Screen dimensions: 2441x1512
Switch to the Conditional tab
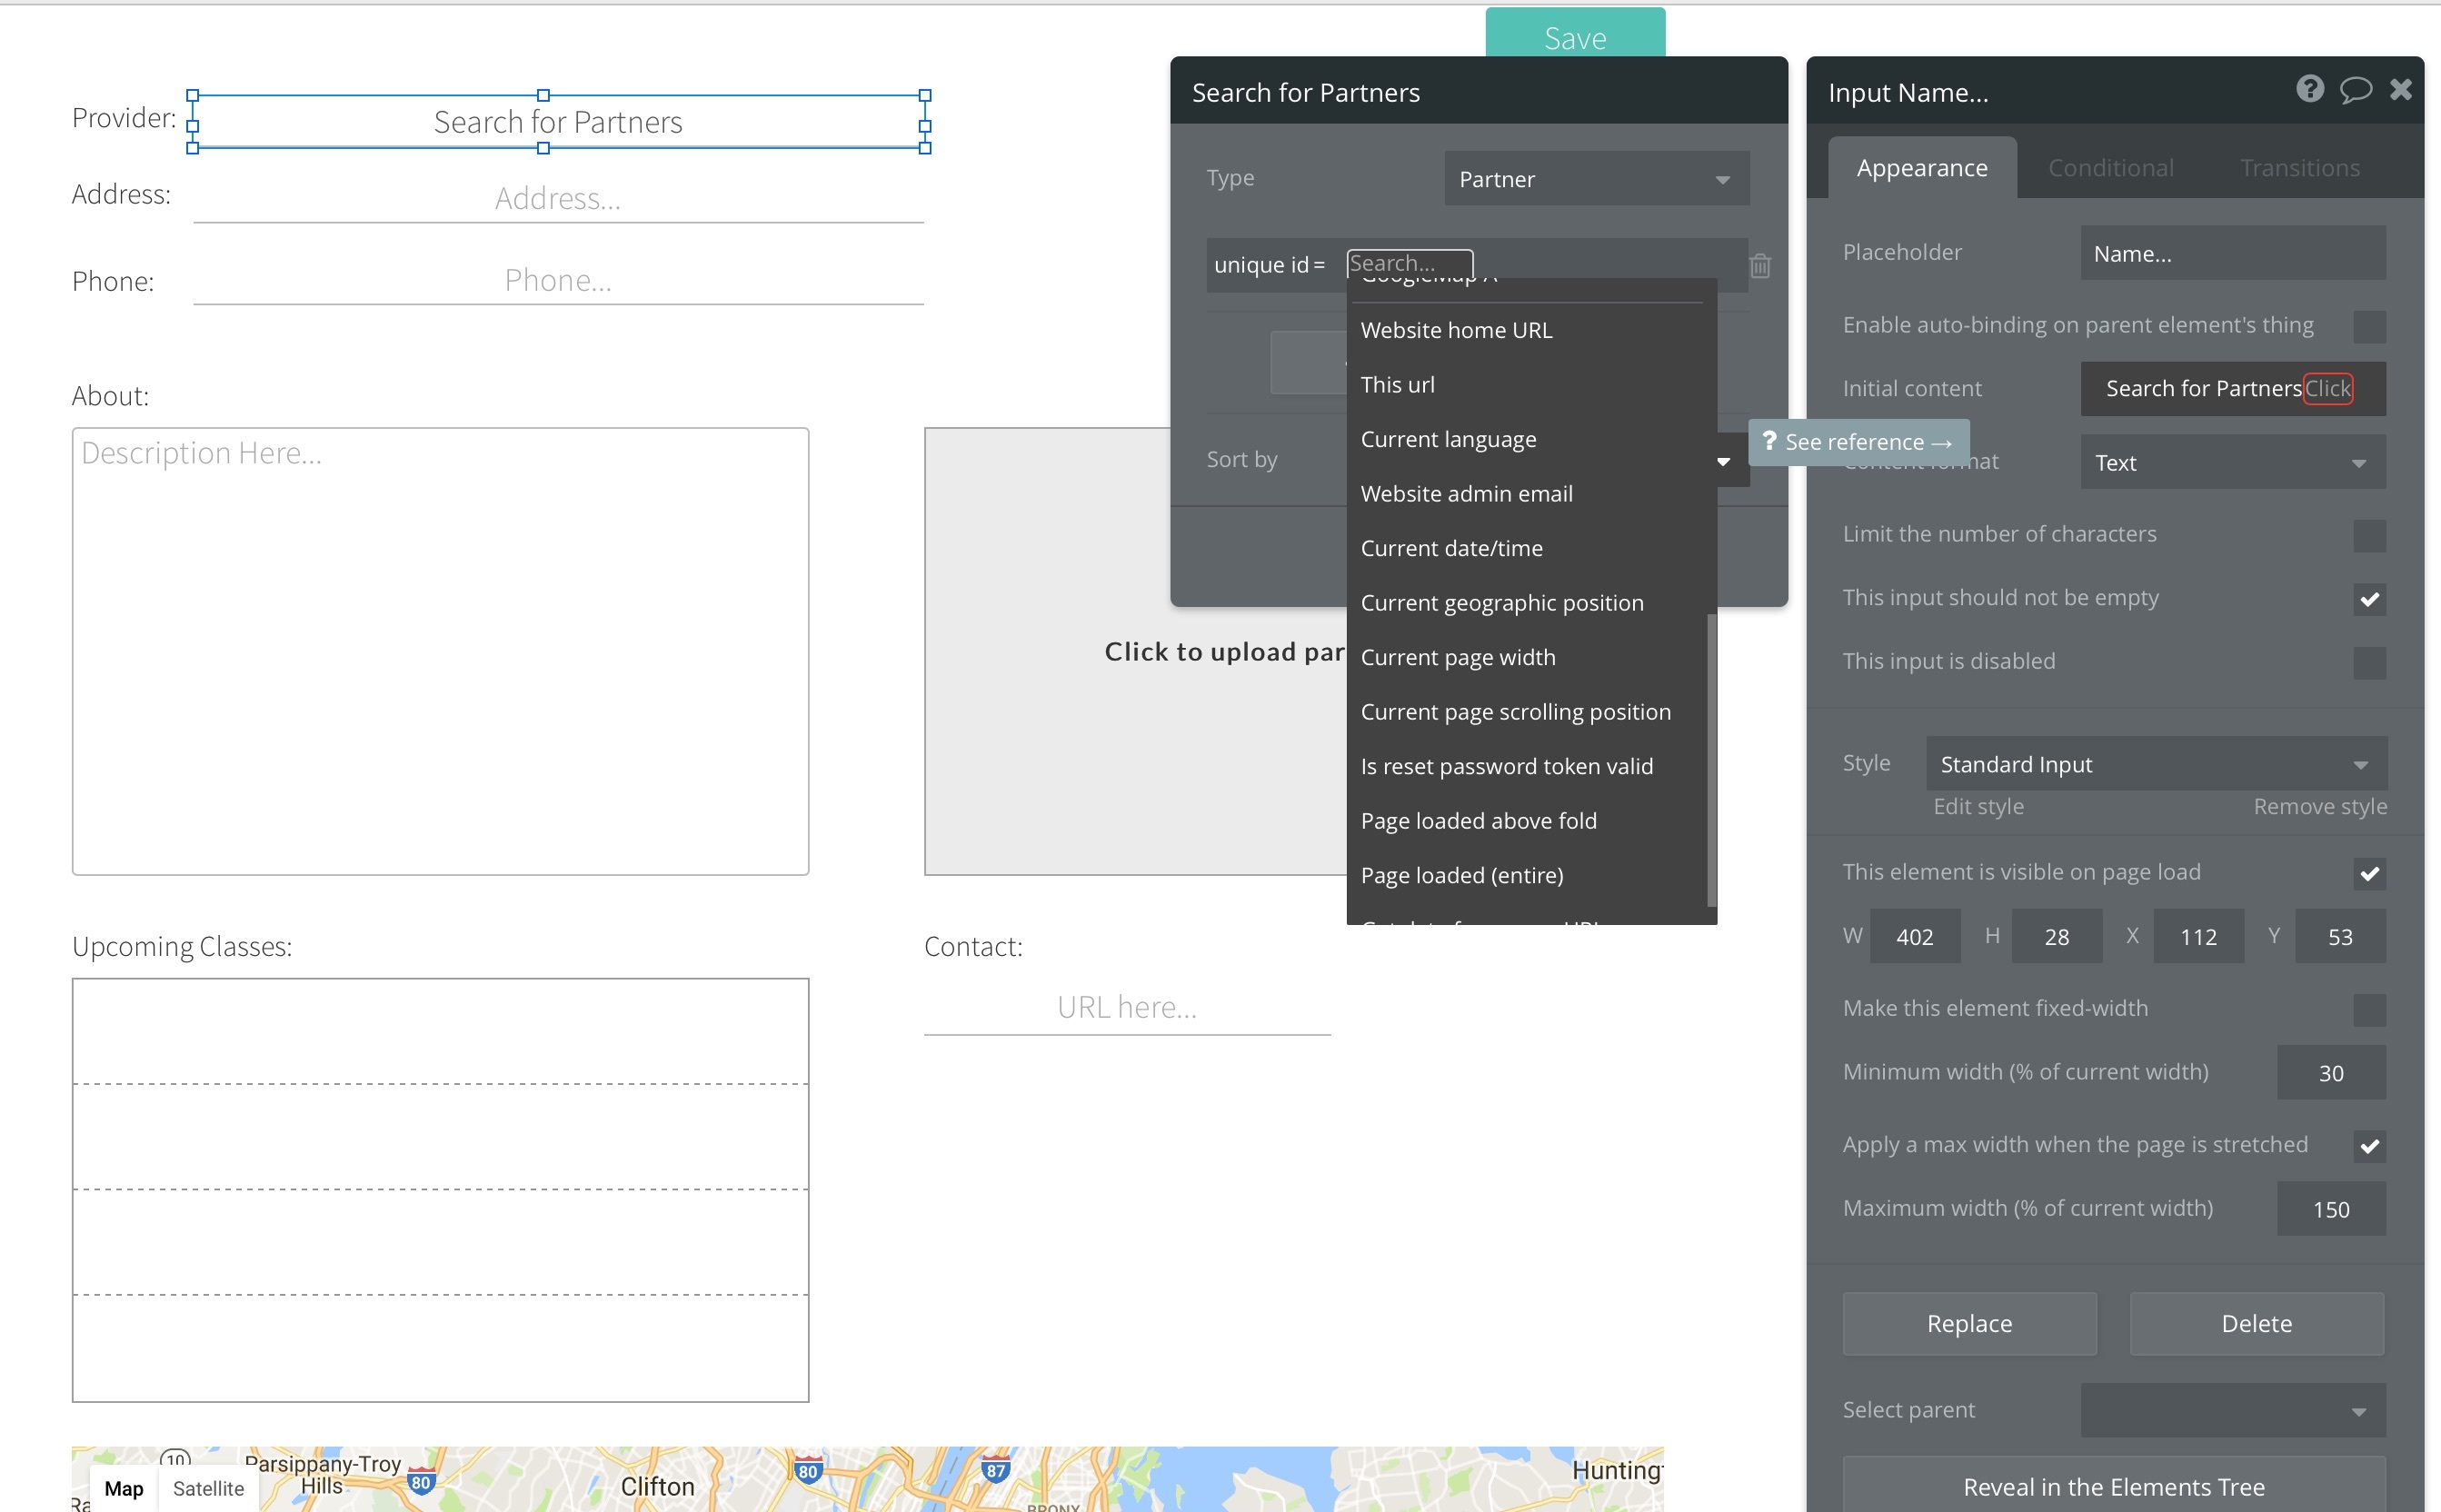tap(2110, 168)
